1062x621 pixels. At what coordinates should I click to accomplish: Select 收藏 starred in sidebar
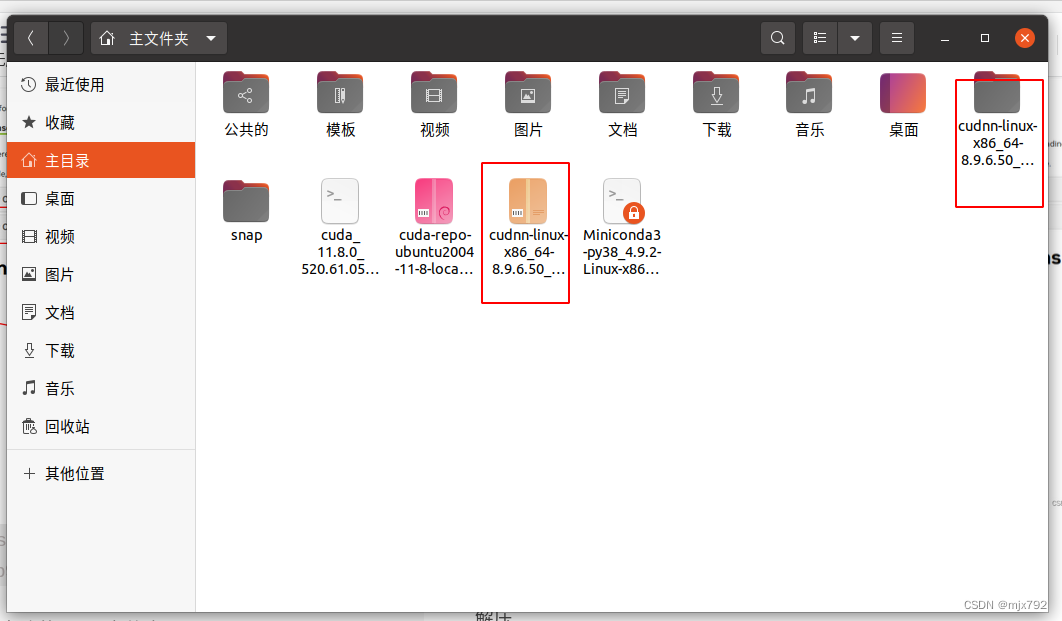(102, 123)
